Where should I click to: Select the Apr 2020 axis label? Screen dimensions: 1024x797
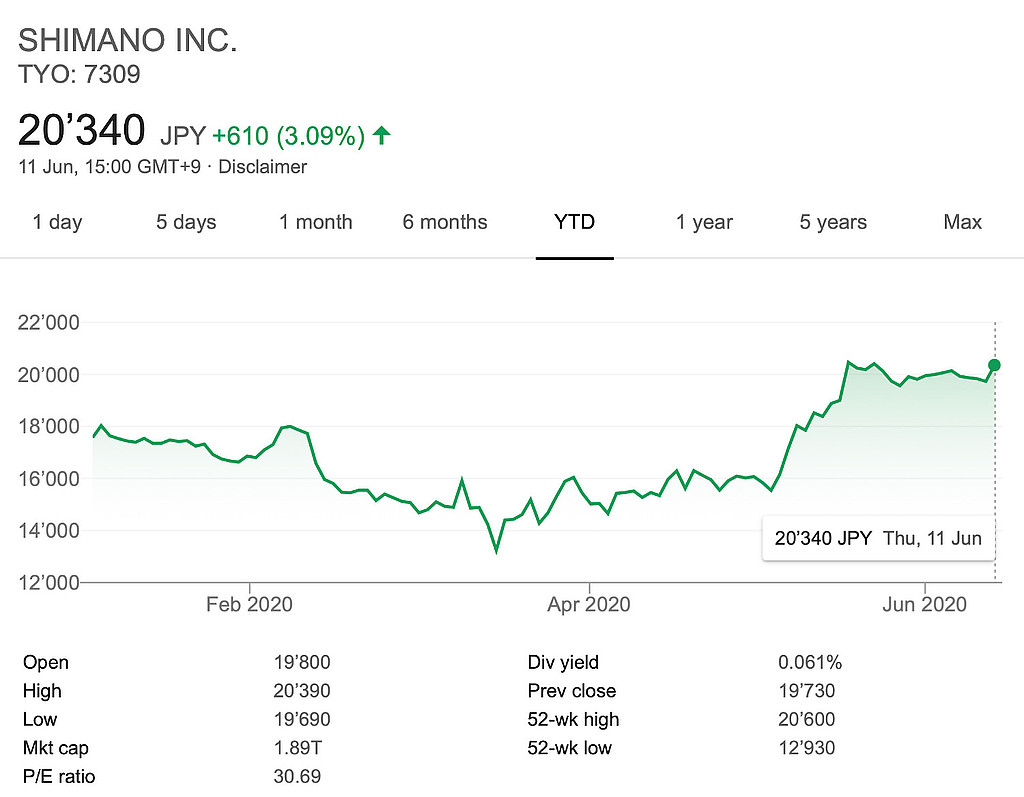[590, 605]
